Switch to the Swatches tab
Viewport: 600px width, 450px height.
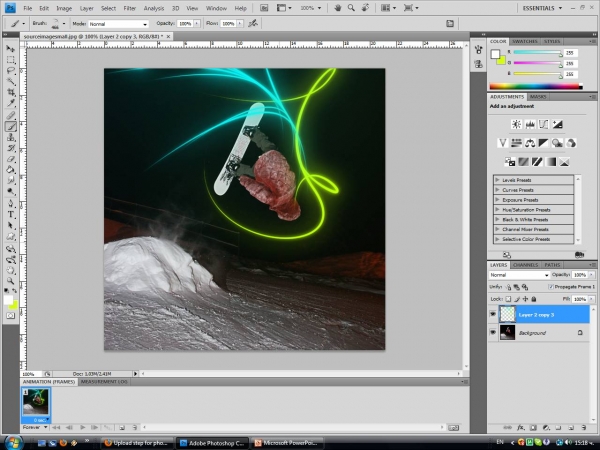(x=525, y=41)
